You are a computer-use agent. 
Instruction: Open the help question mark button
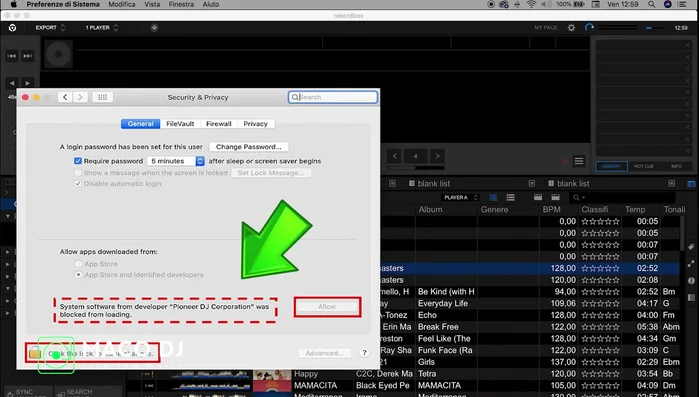pyautogui.click(x=364, y=353)
